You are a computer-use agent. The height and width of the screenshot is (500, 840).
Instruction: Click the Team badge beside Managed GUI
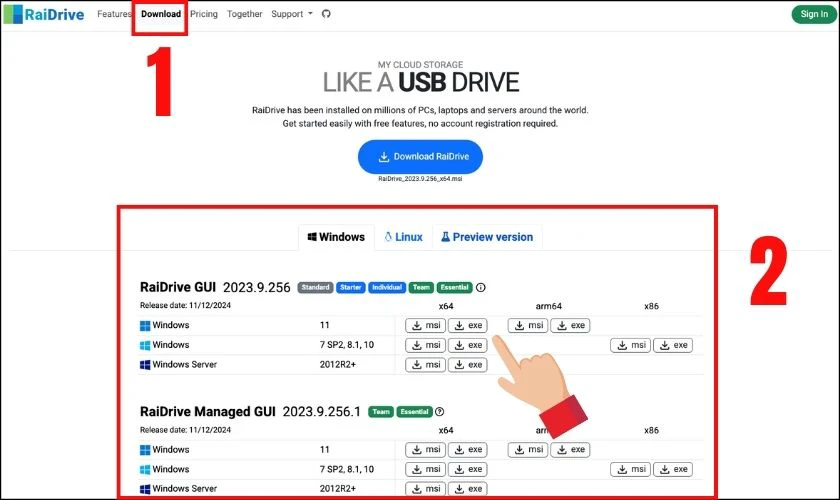pyautogui.click(x=381, y=412)
